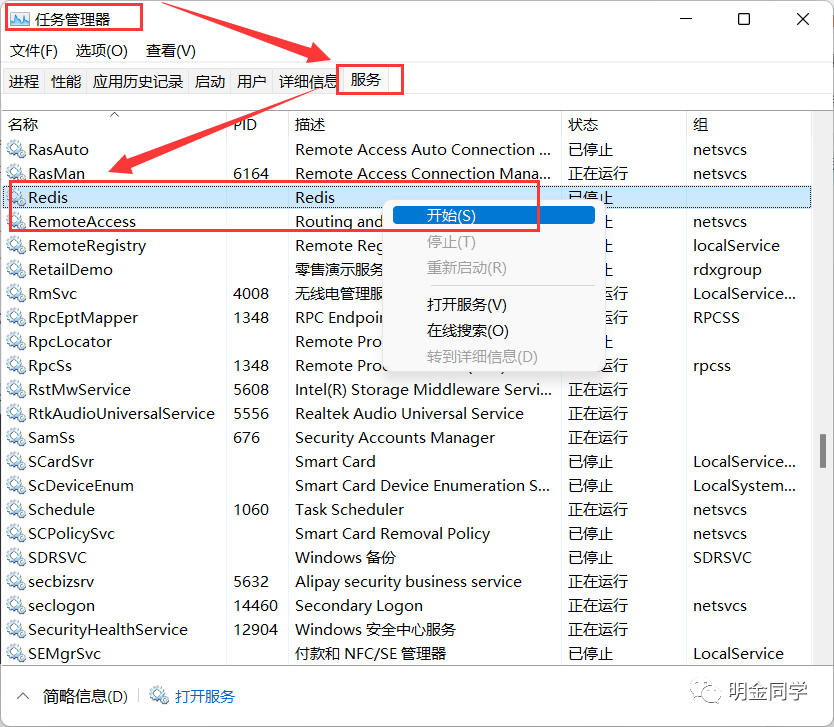Click the Redis service gear icon
Viewport: 834px width, 727px height.
coord(18,197)
